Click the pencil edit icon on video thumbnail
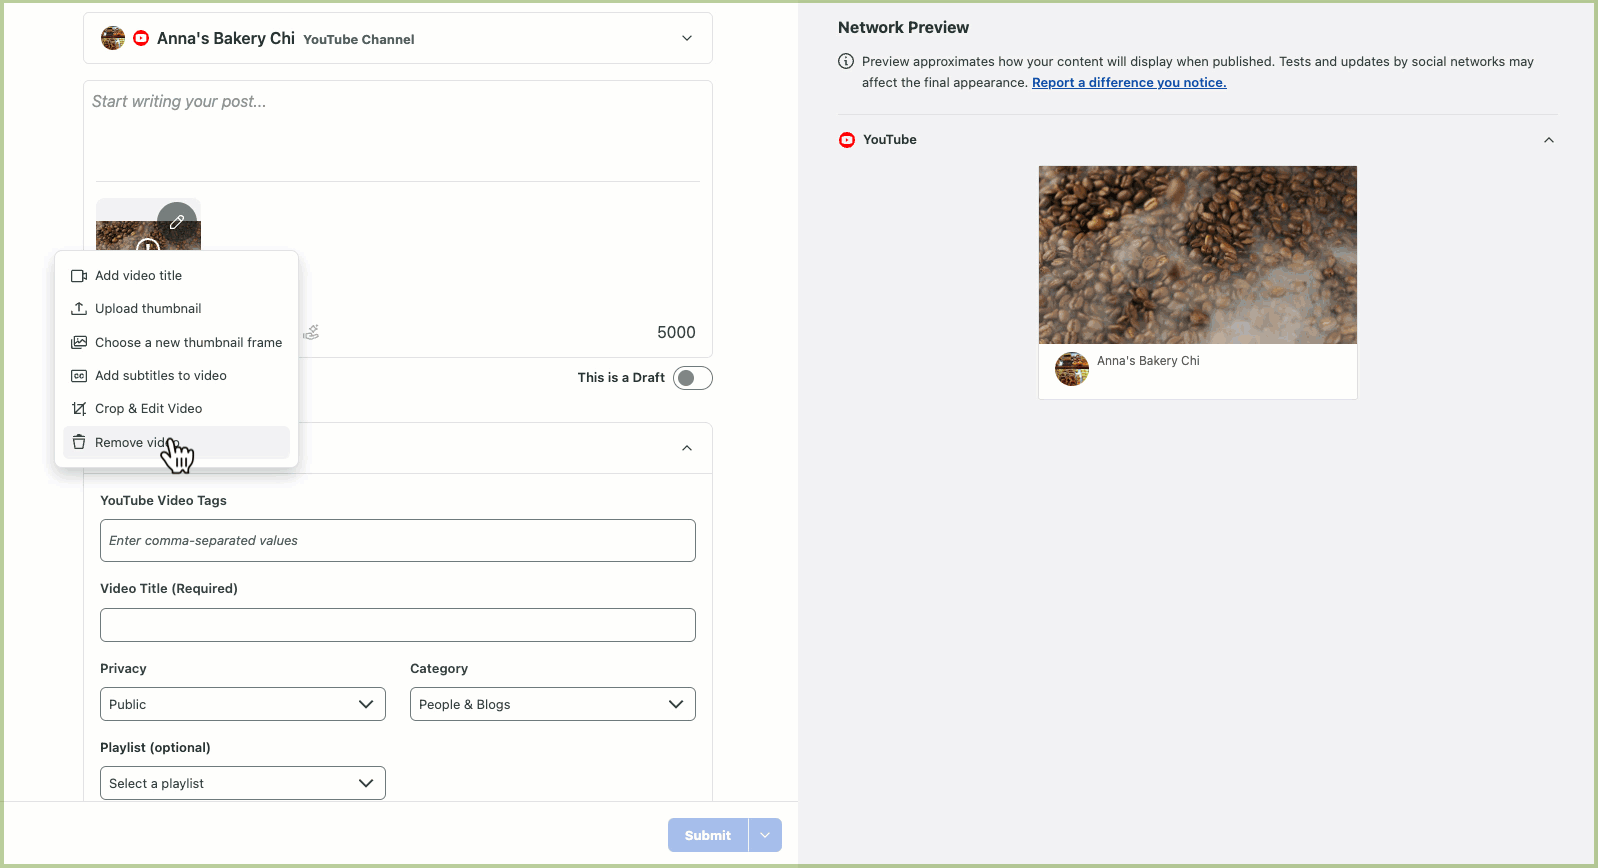 click(177, 222)
